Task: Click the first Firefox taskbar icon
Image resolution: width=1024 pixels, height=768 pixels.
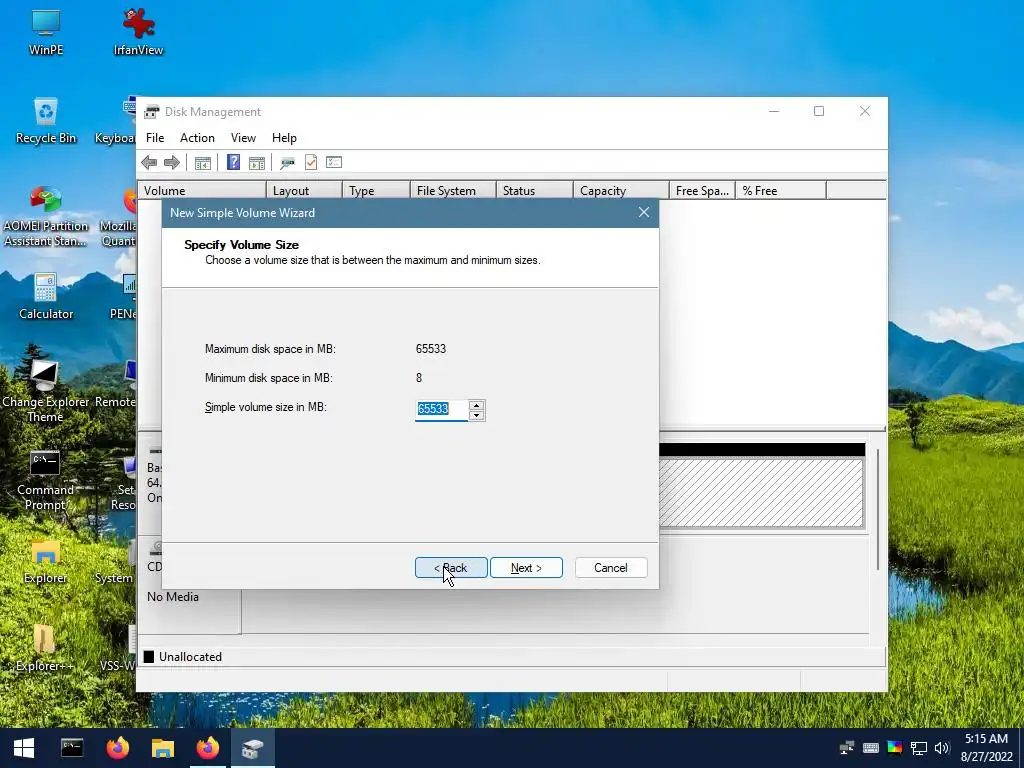Action: (x=118, y=748)
